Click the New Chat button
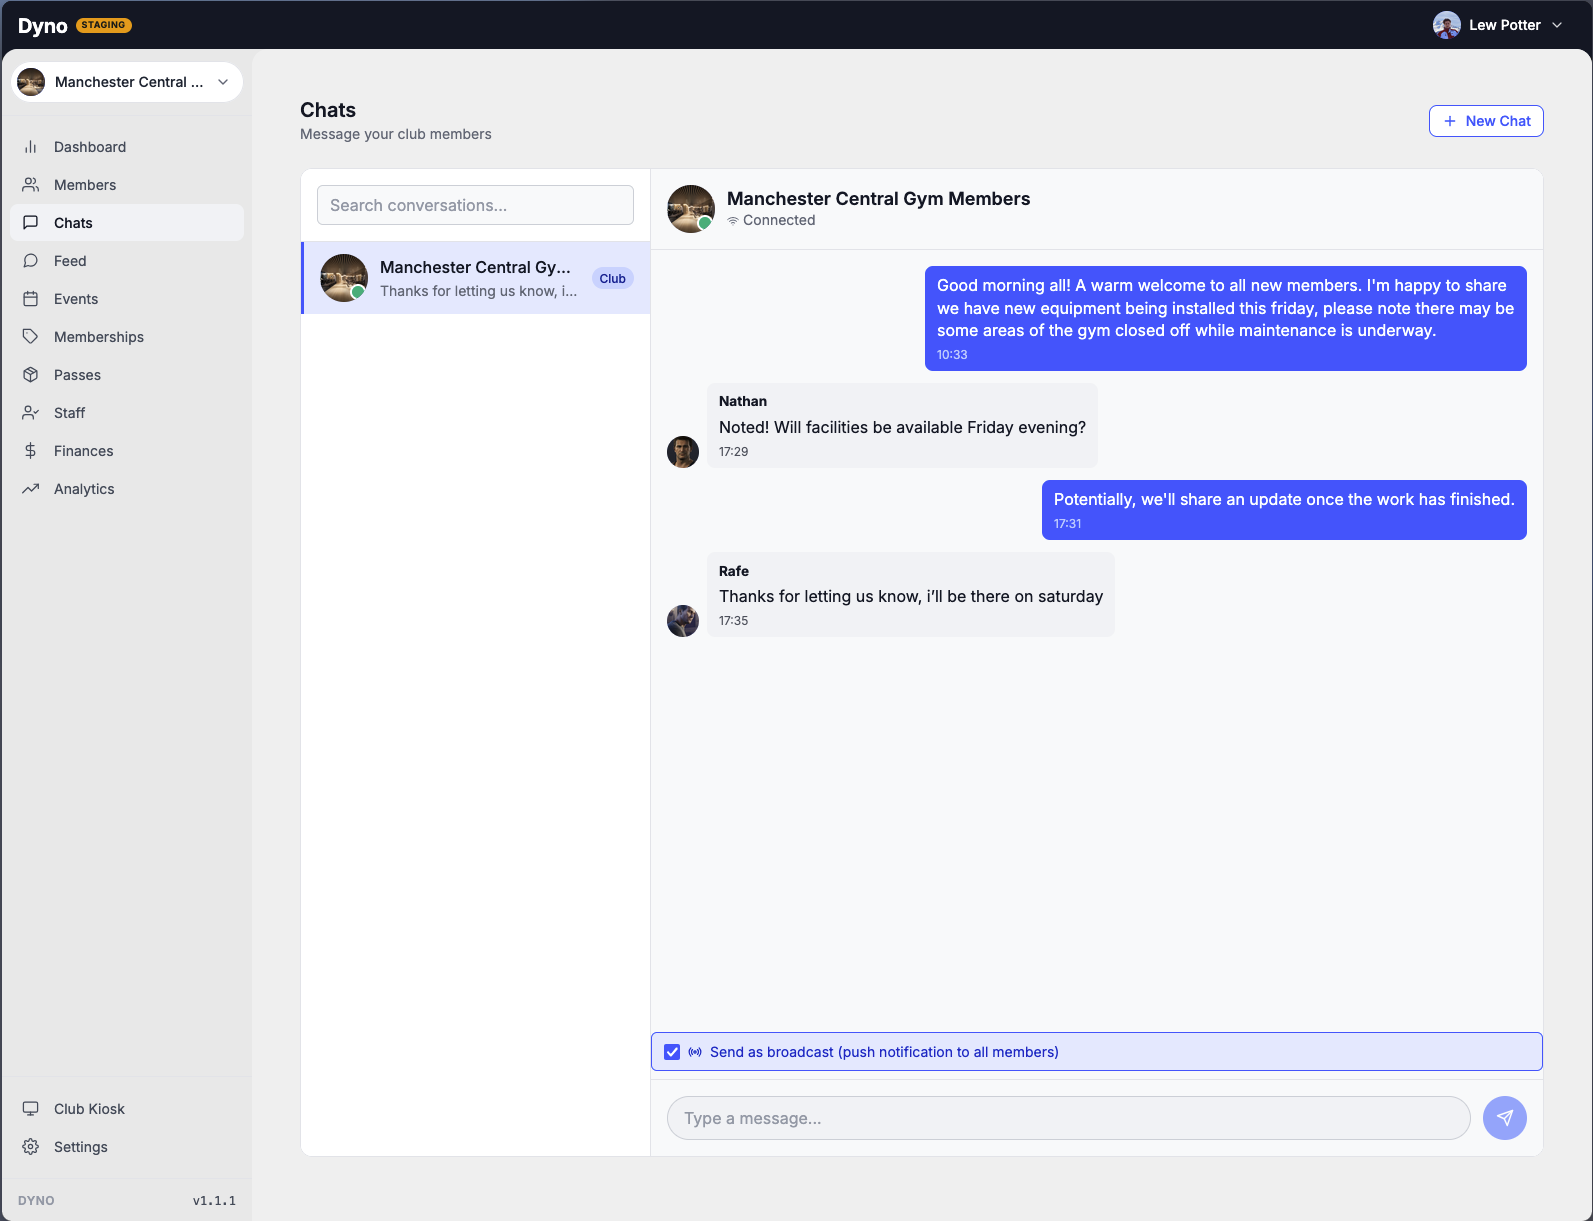Viewport: 1593px width, 1221px height. point(1486,121)
